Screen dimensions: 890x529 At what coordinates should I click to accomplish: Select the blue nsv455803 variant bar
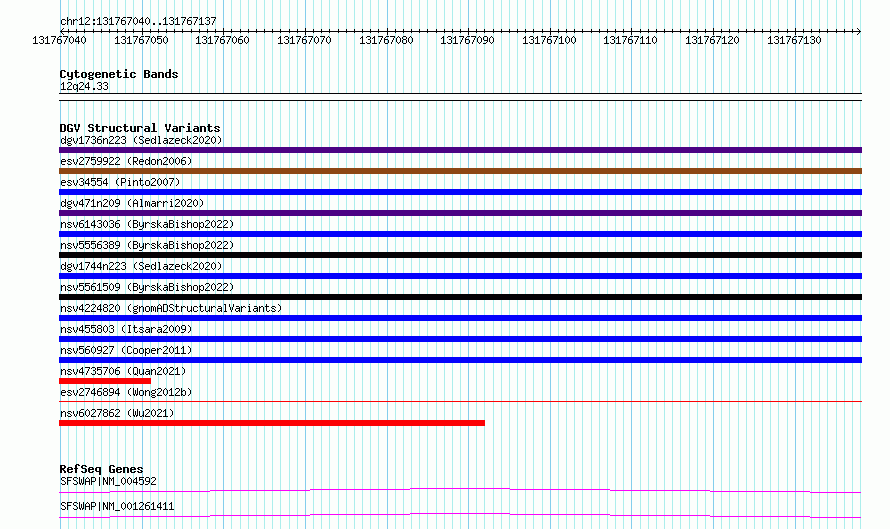pos(460,339)
